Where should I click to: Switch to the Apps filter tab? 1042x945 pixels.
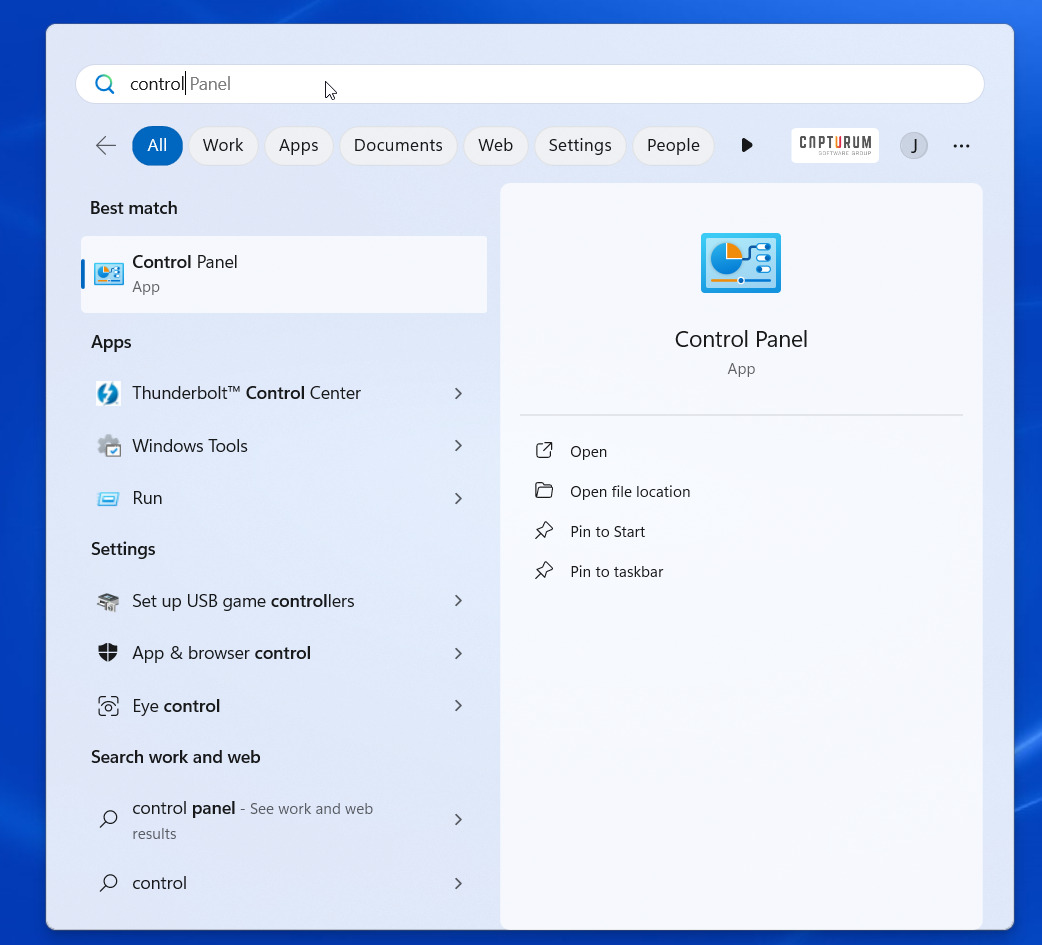click(x=298, y=146)
